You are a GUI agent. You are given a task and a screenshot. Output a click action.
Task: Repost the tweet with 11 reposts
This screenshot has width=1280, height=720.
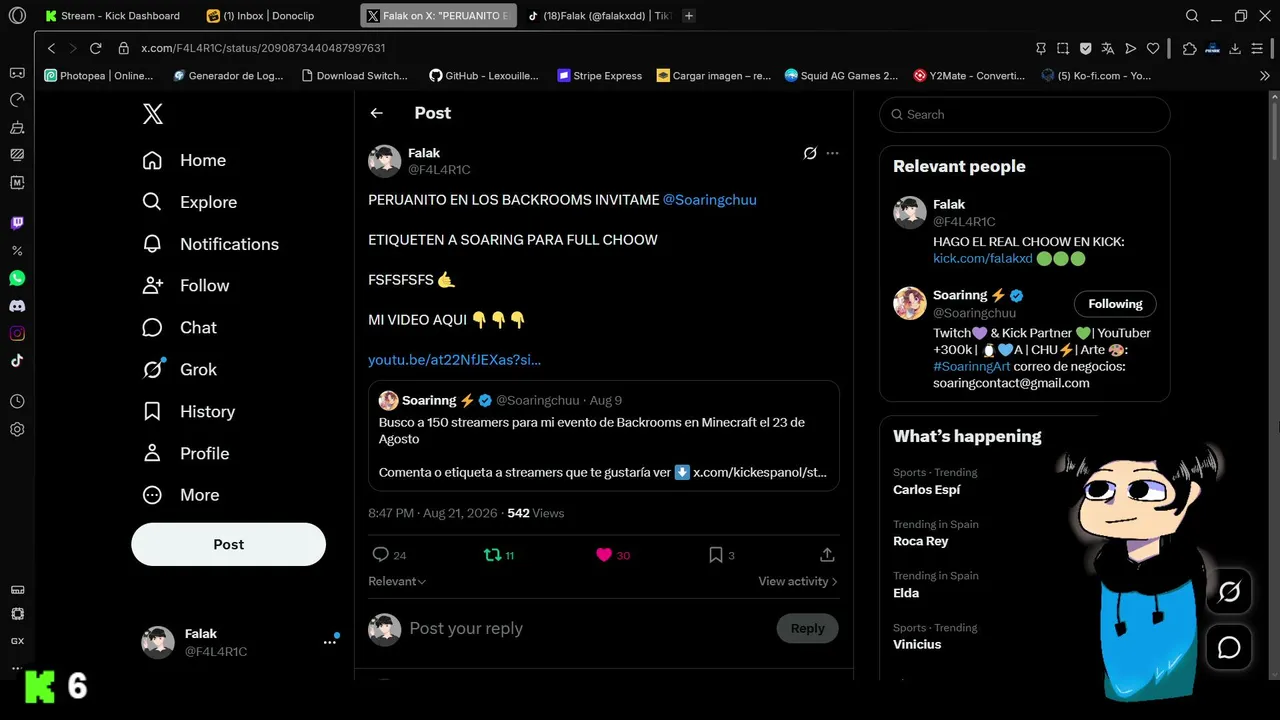(492, 555)
